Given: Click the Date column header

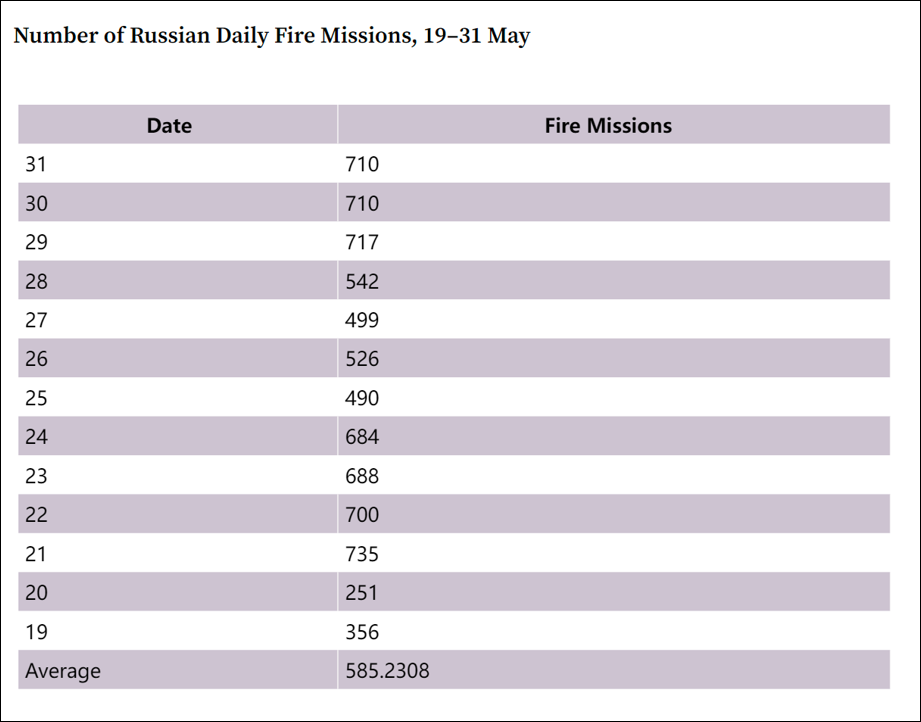Looking at the screenshot, I should [169, 126].
